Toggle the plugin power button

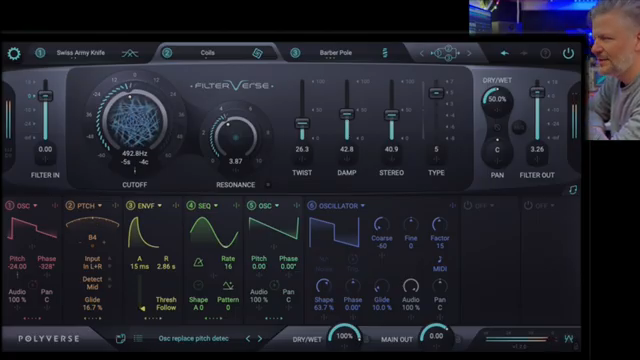click(568, 53)
